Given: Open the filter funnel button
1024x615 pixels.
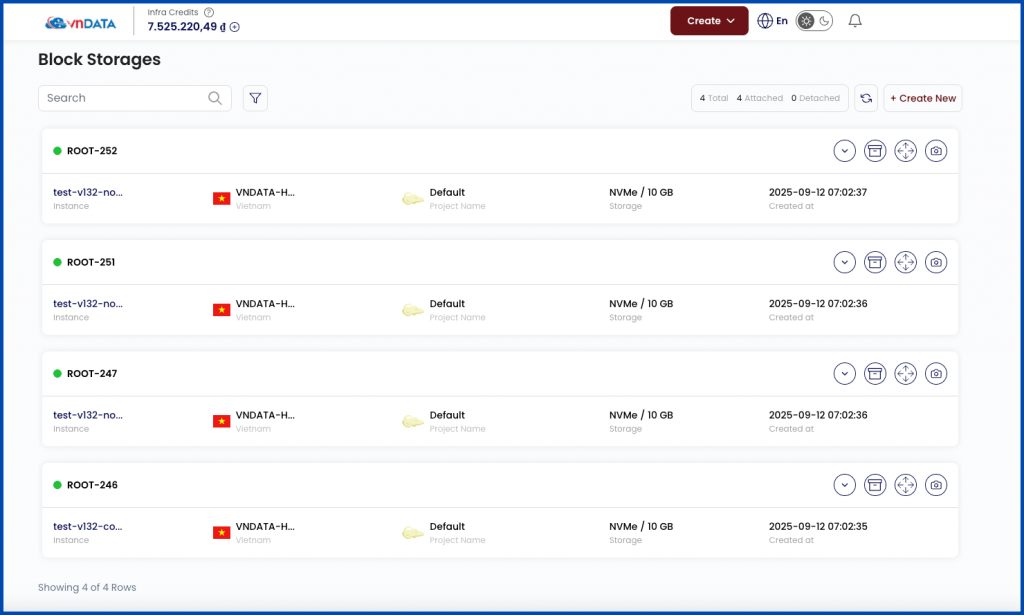Looking at the screenshot, I should pyautogui.click(x=255, y=98).
